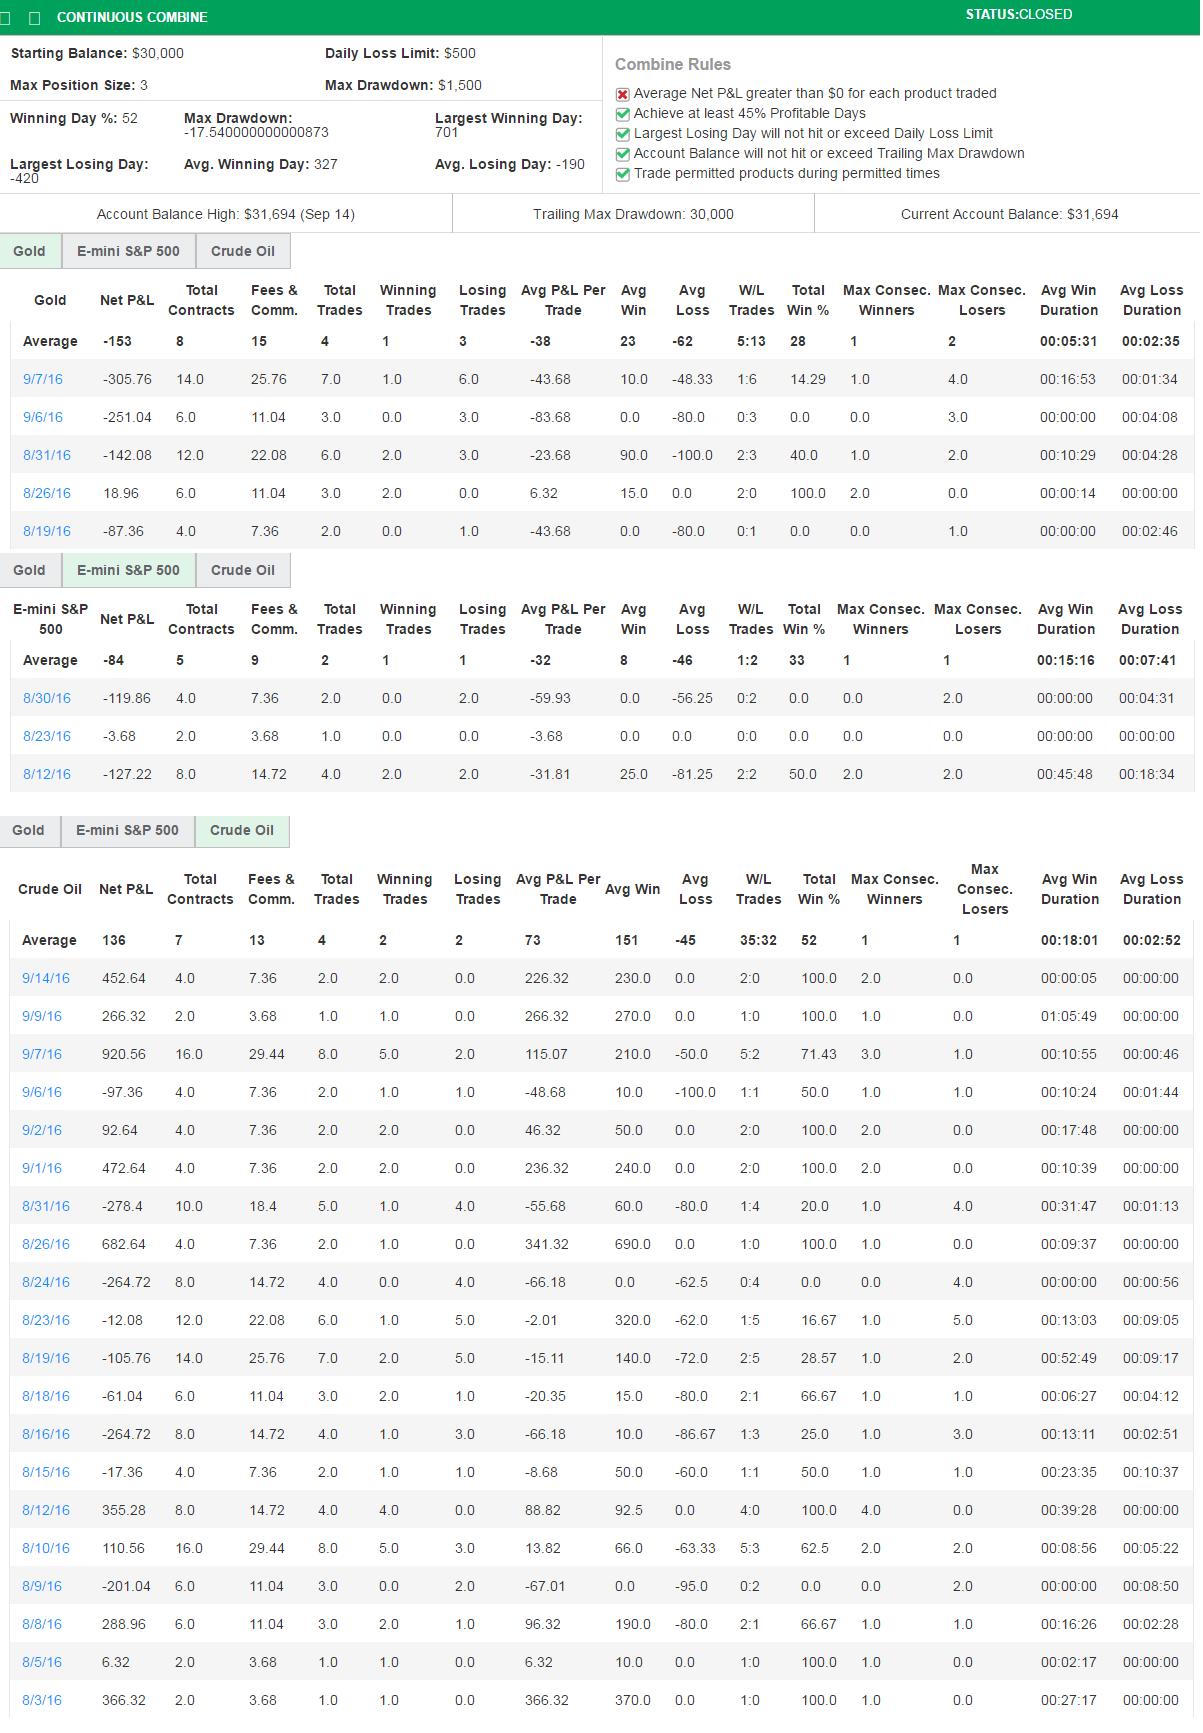
Task: Click the -119.86 Net P&L value
Action: click(127, 698)
